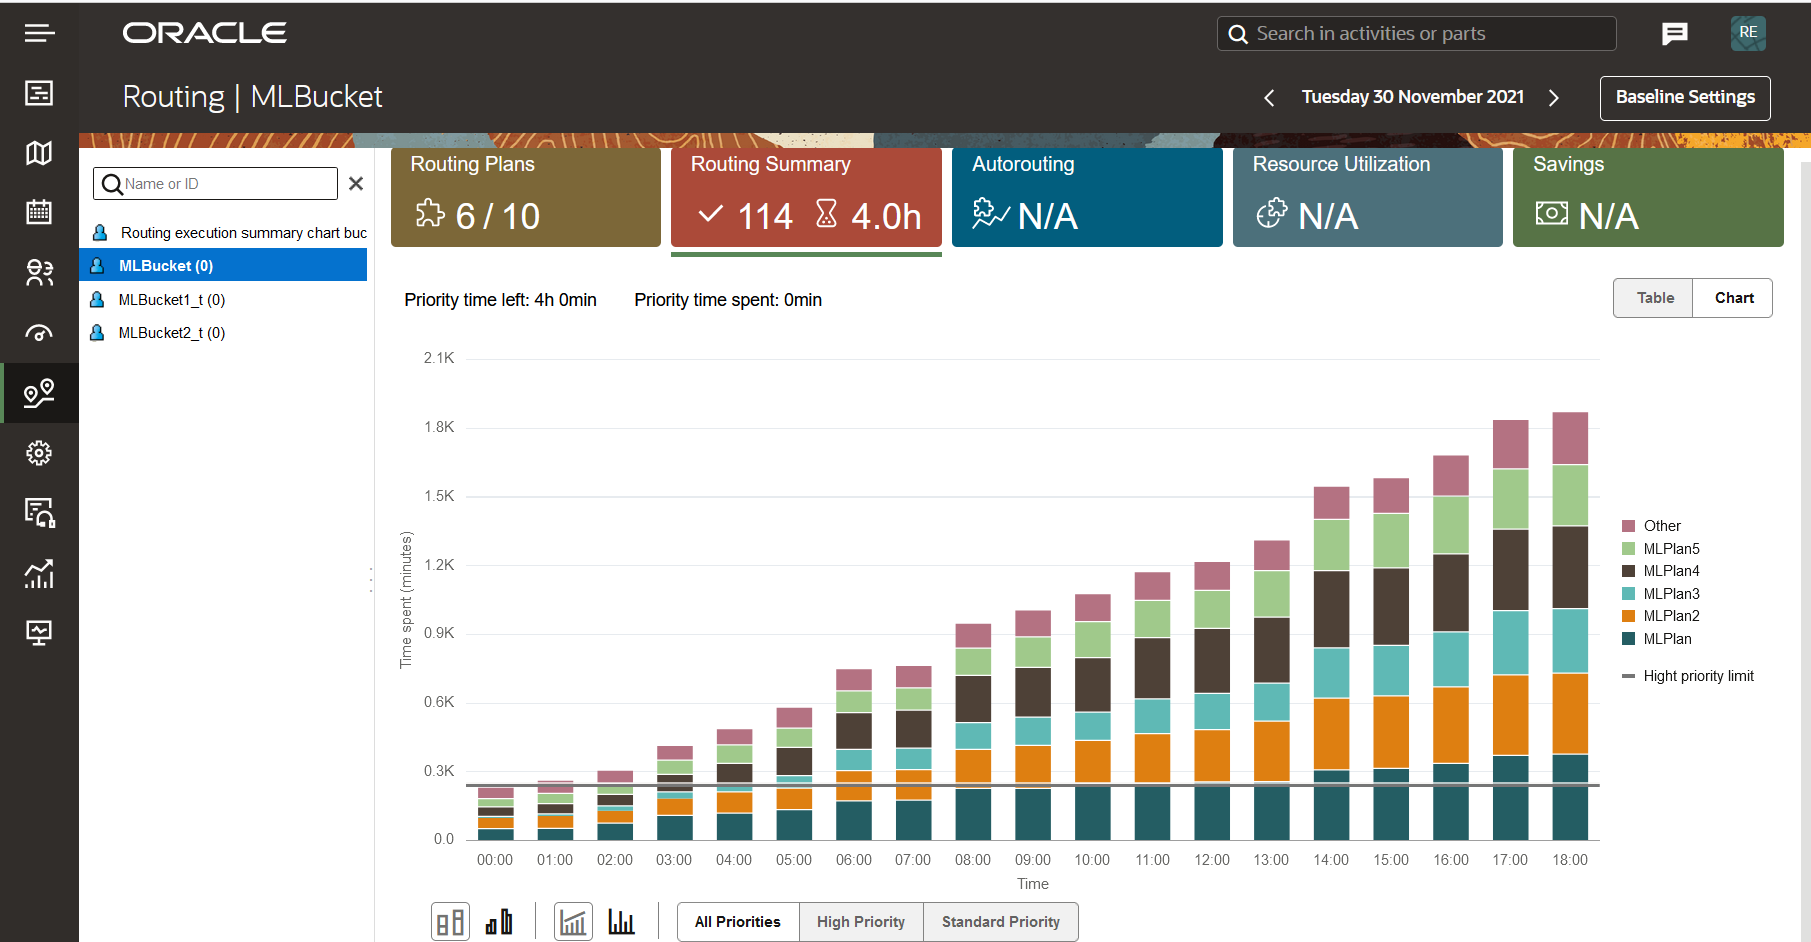
Task: Click the magnifier in the Name or ID field
Action: (112, 185)
